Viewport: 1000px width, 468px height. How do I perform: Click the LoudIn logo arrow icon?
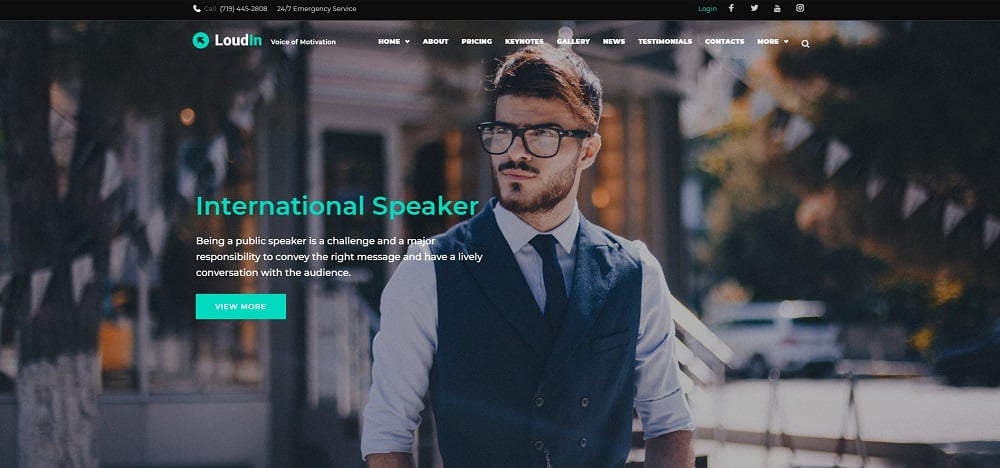pyautogui.click(x=200, y=40)
